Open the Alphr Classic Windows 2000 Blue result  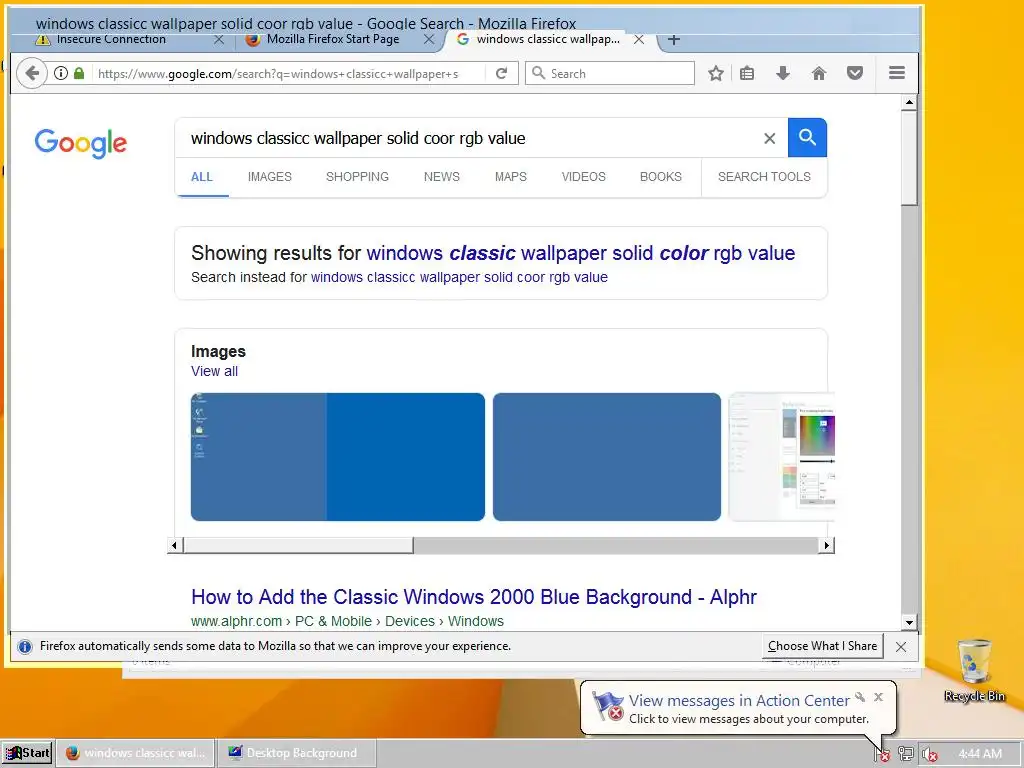click(x=473, y=597)
